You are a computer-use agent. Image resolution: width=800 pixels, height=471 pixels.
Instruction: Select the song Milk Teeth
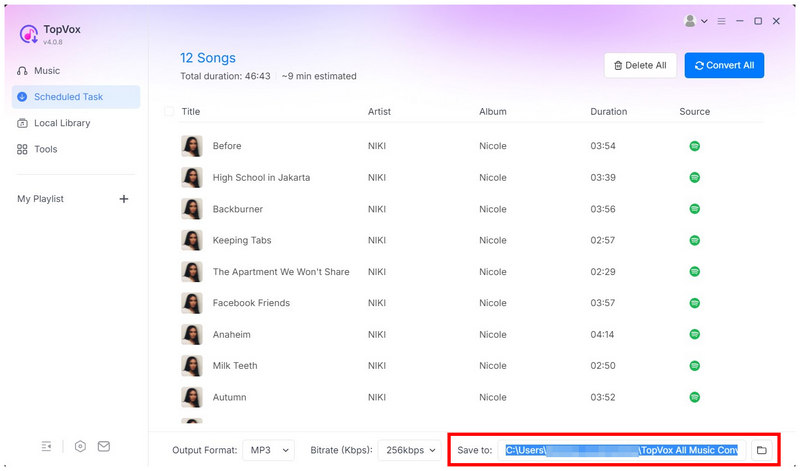(x=235, y=366)
